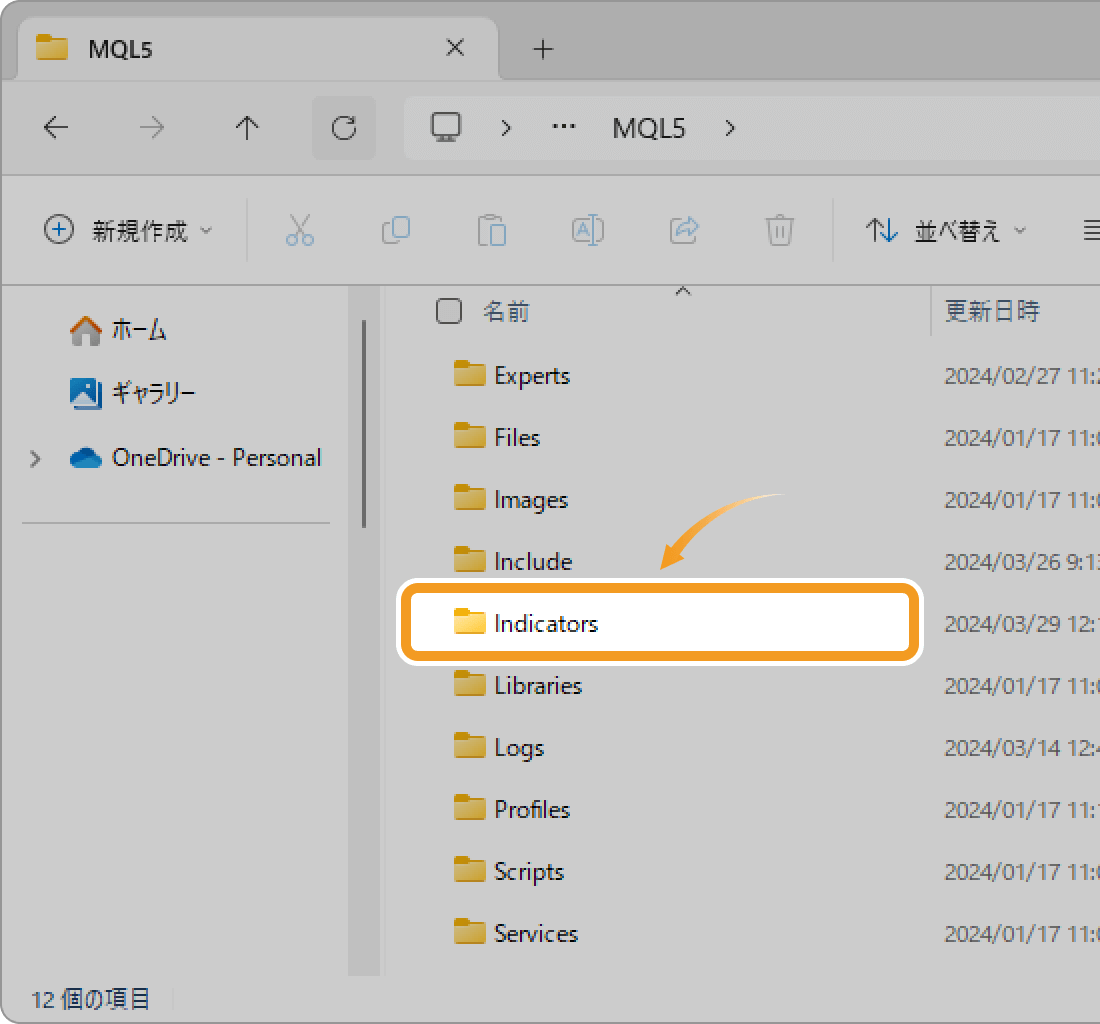This screenshot has height=1024, width=1100.
Task: Select the Files folder
Action: 497,437
